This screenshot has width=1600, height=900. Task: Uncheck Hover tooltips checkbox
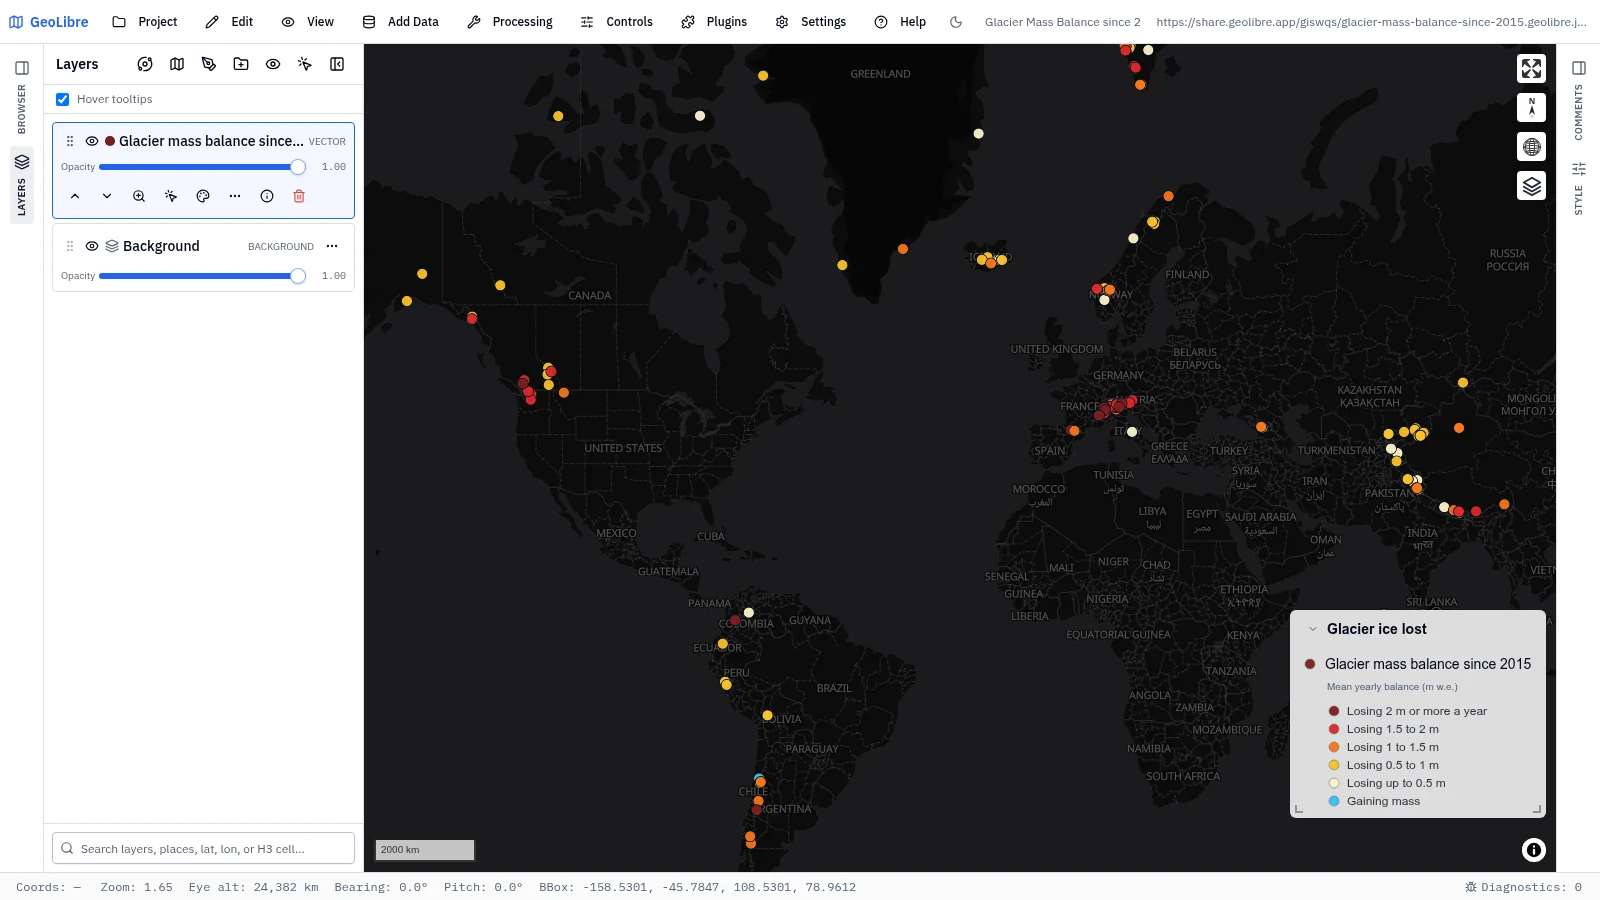(63, 99)
